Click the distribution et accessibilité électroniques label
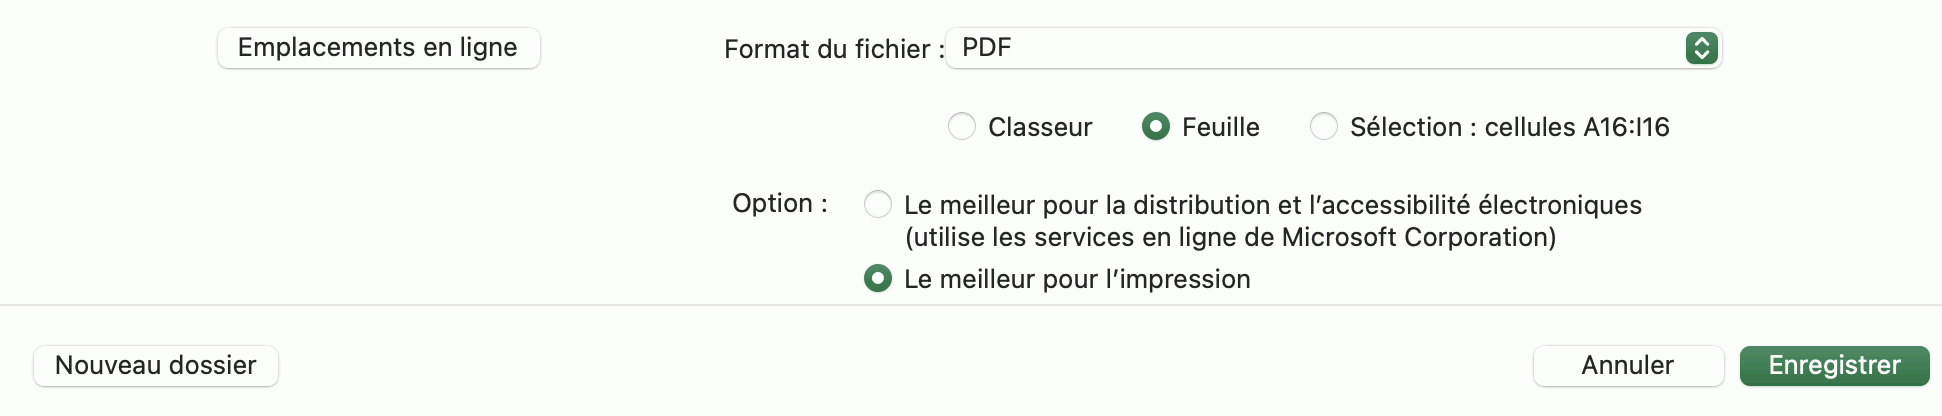Image resolution: width=1942 pixels, height=416 pixels. coord(1272,205)
